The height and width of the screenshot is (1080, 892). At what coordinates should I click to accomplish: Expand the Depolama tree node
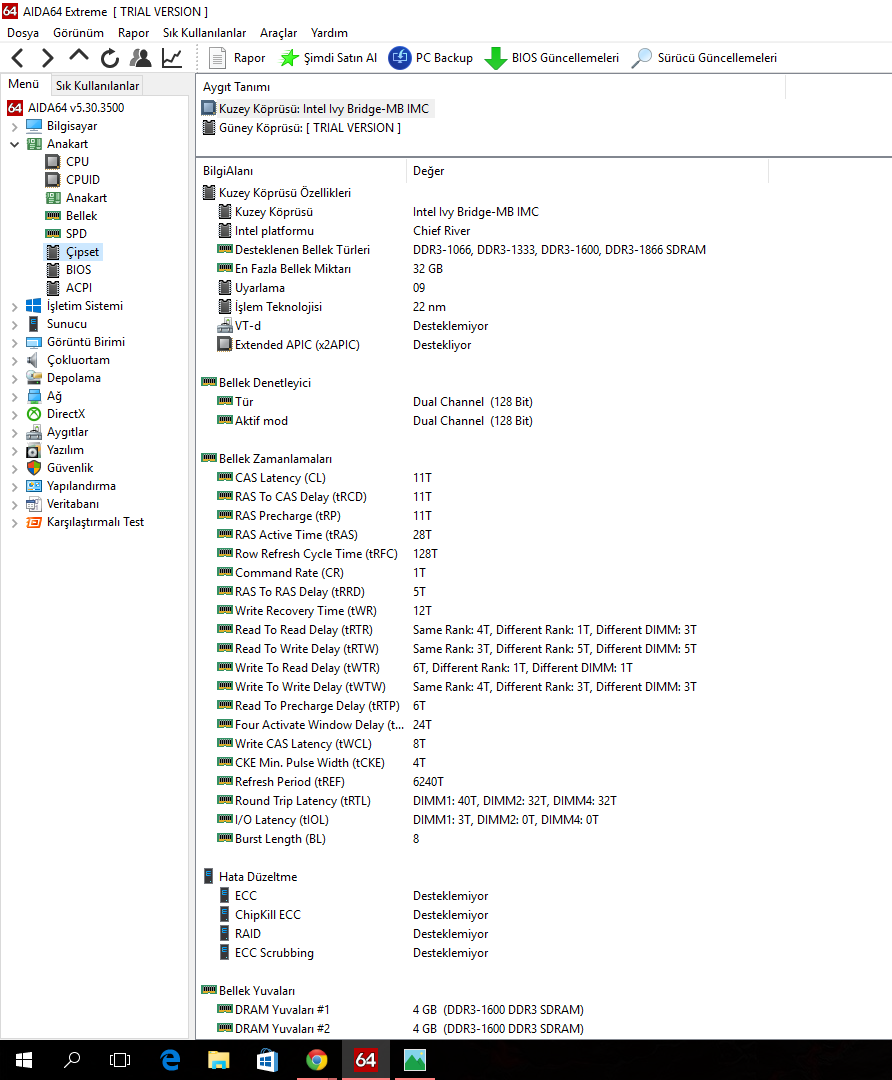coord(15,378)
